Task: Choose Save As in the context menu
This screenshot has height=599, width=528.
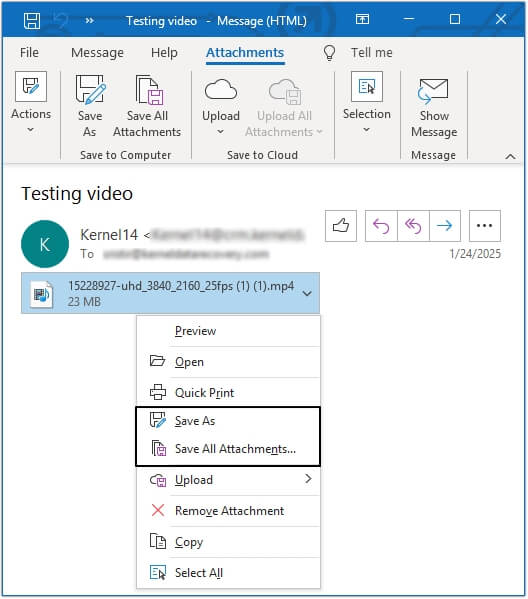Action: pos(228,421)
